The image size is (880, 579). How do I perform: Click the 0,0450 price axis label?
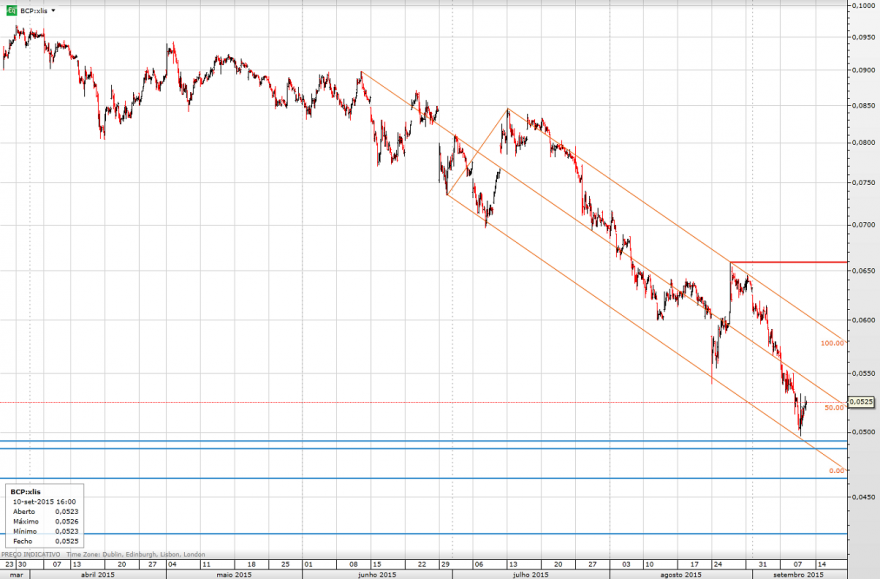[863, 497]
